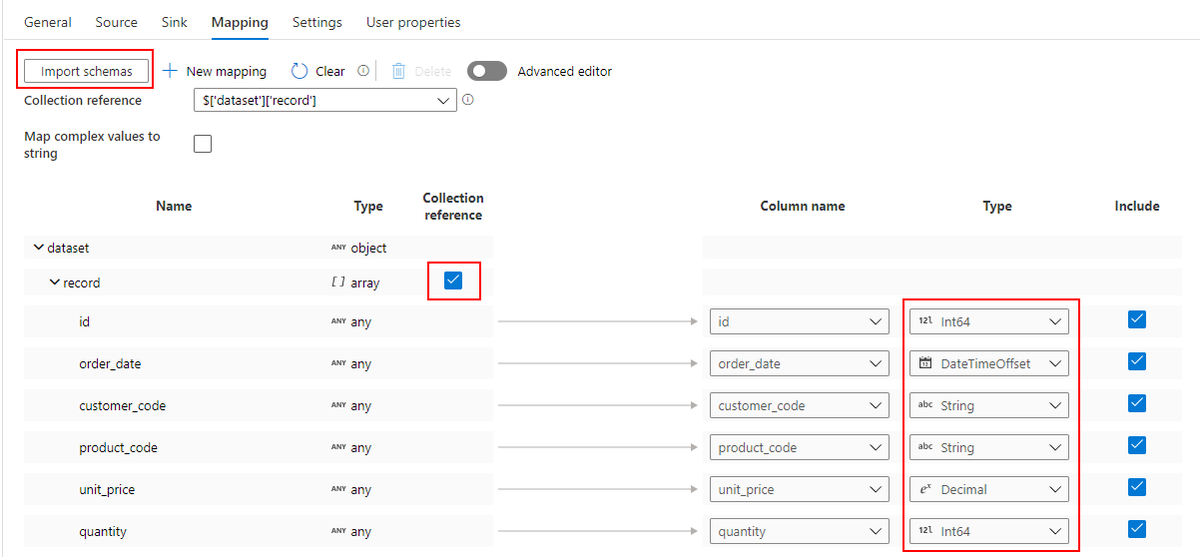Viewport: 1200px width, 557px height.
Task: Uncheck the record Collection reference checkbox
Action: pos(453,281)
